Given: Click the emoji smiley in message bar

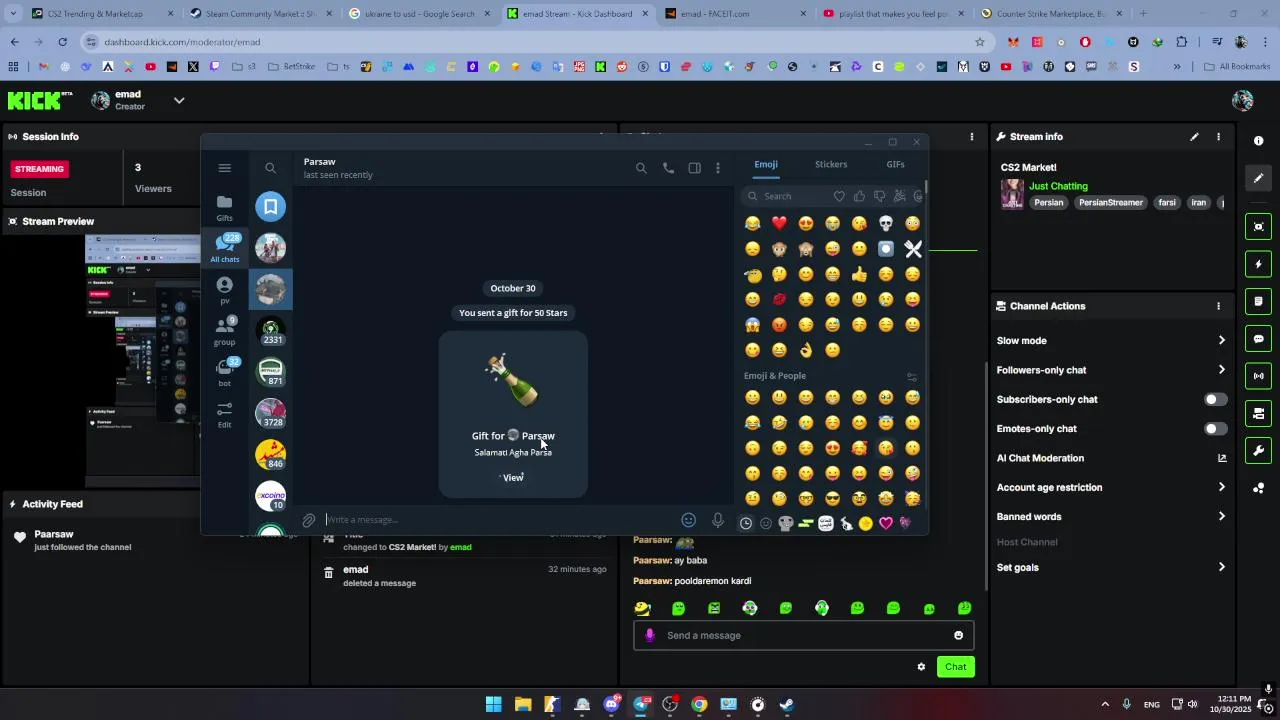Looking at the screenshot, I should (x=688, y=520).
